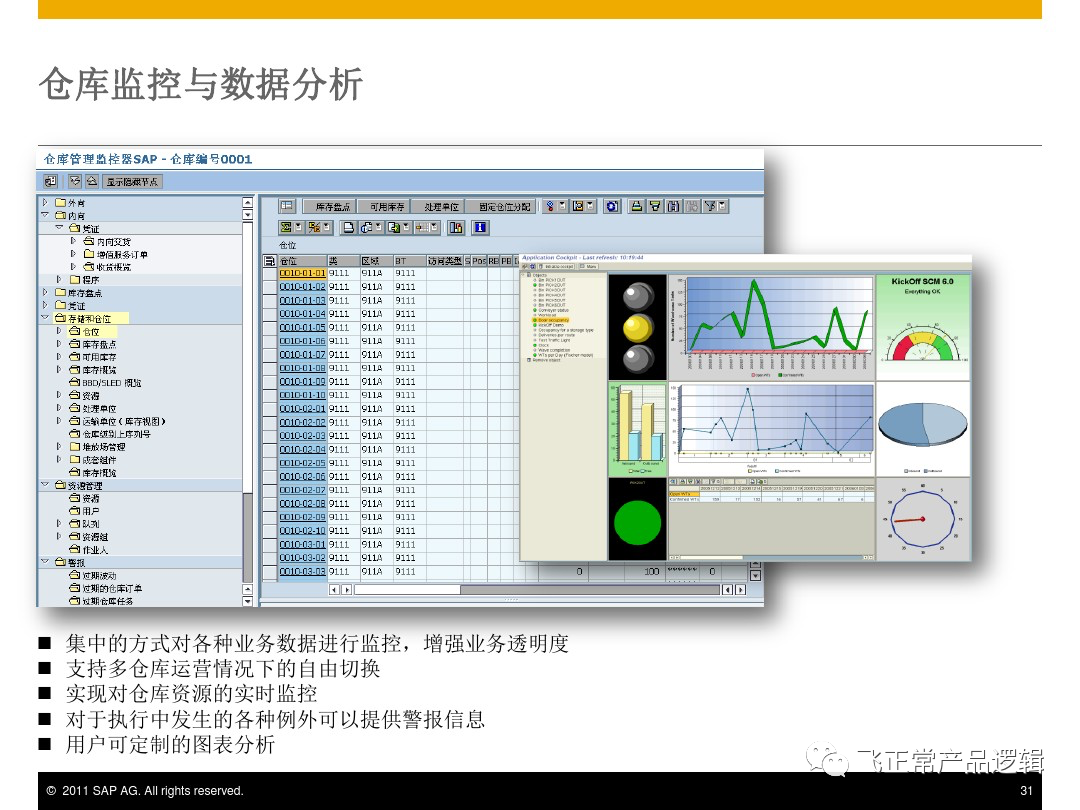Select row 0010-01-01 using its row selector box
This screenshot has height=810, width=1080.
tap(269, 273)
